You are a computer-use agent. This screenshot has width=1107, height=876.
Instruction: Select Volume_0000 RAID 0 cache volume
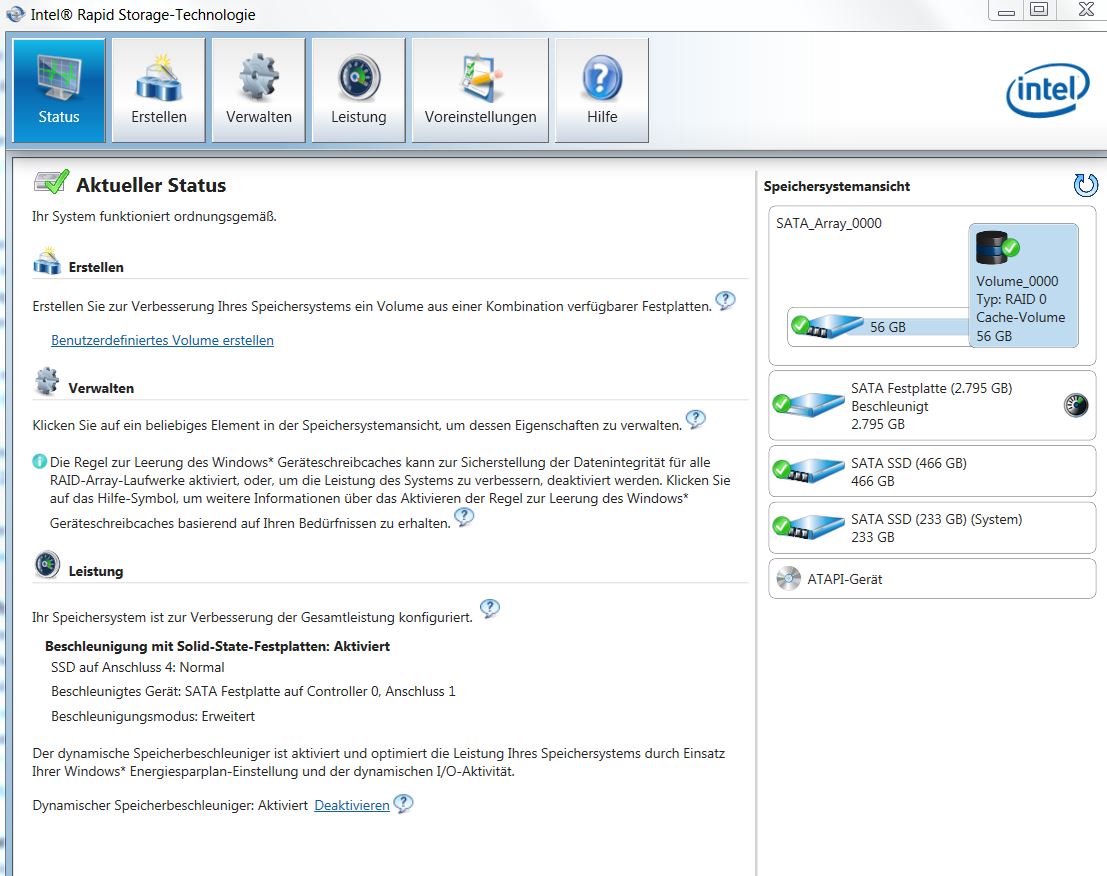(1024, 285)
